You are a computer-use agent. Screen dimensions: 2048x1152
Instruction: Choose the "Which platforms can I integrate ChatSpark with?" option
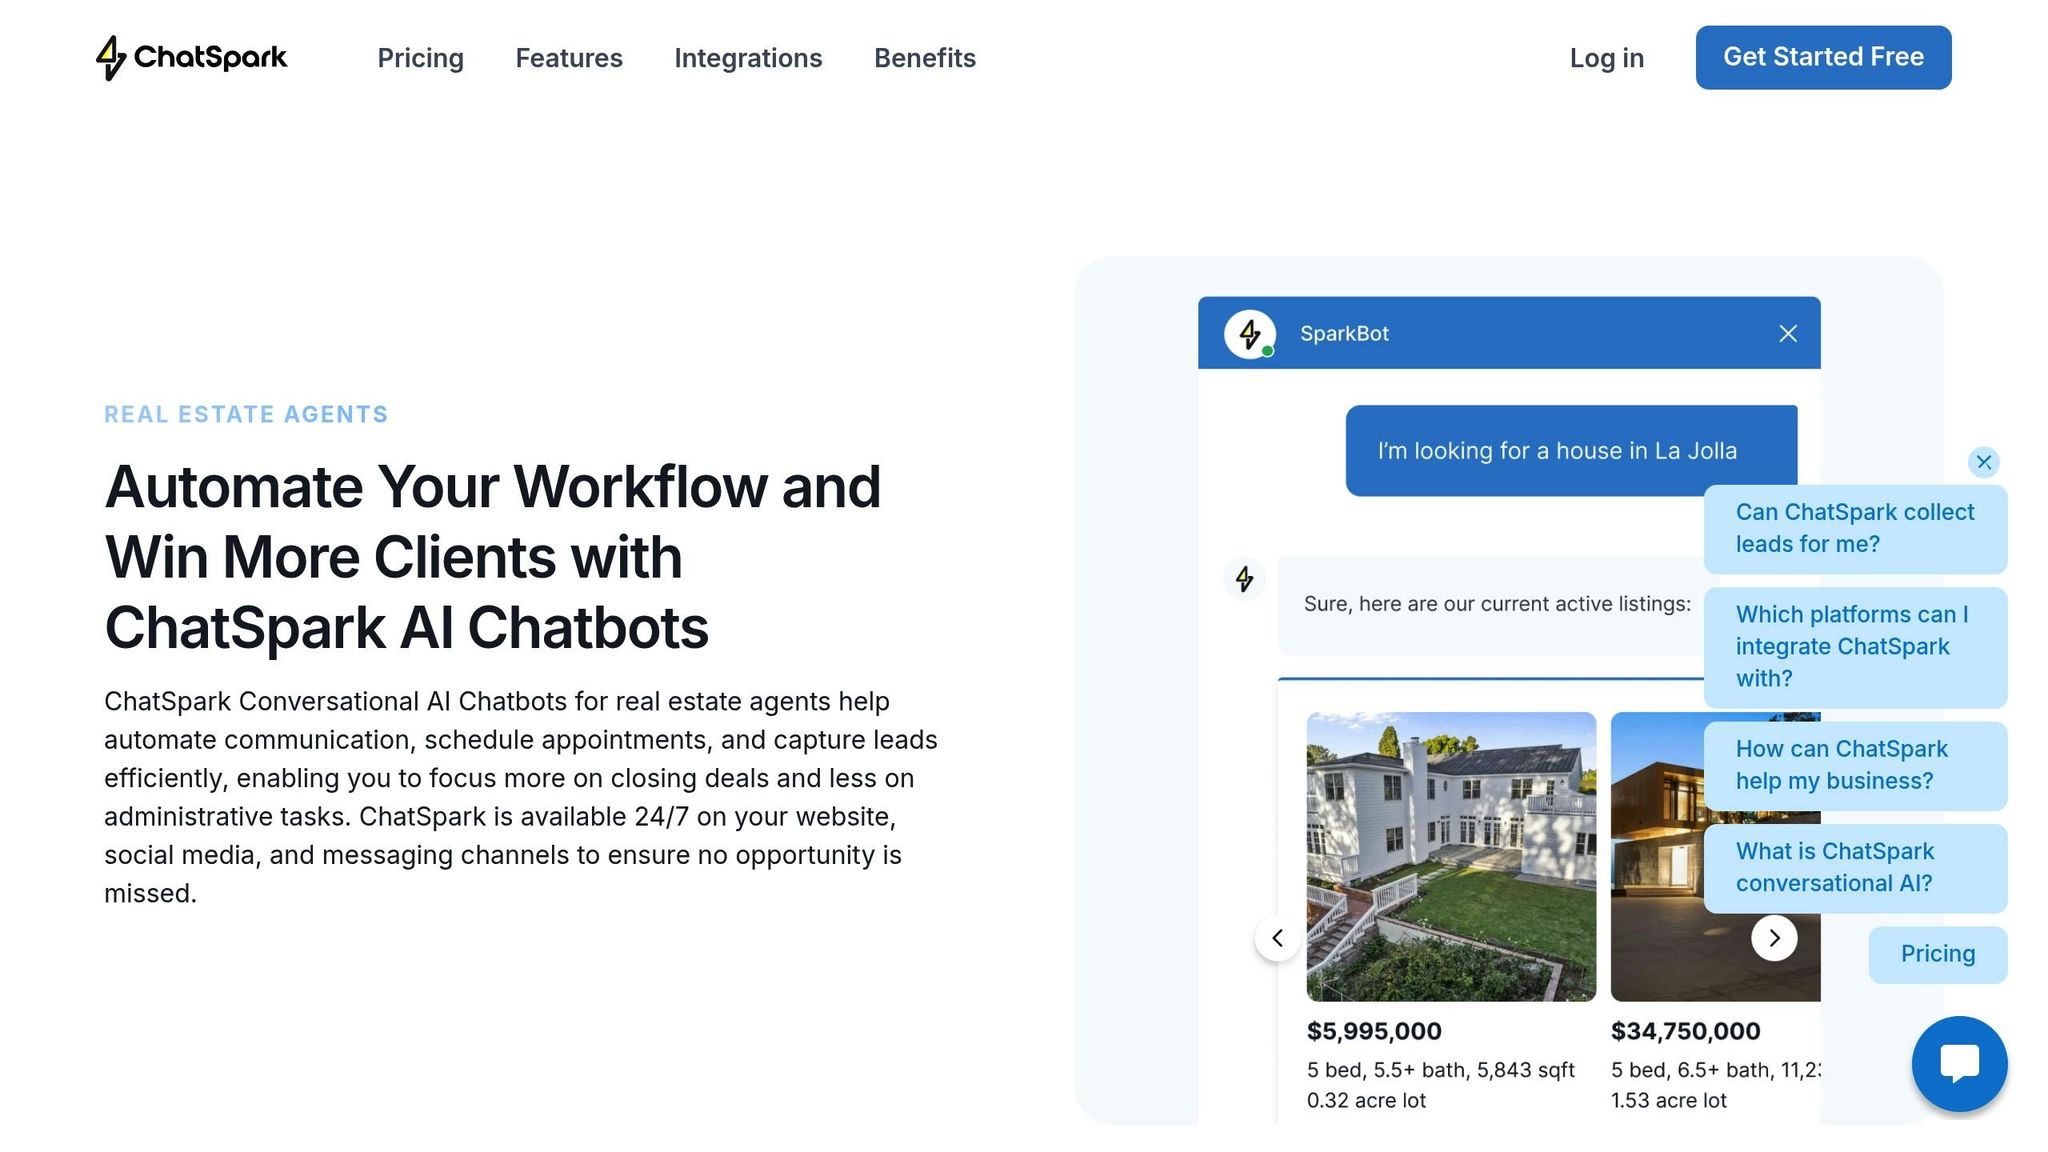1855,646
